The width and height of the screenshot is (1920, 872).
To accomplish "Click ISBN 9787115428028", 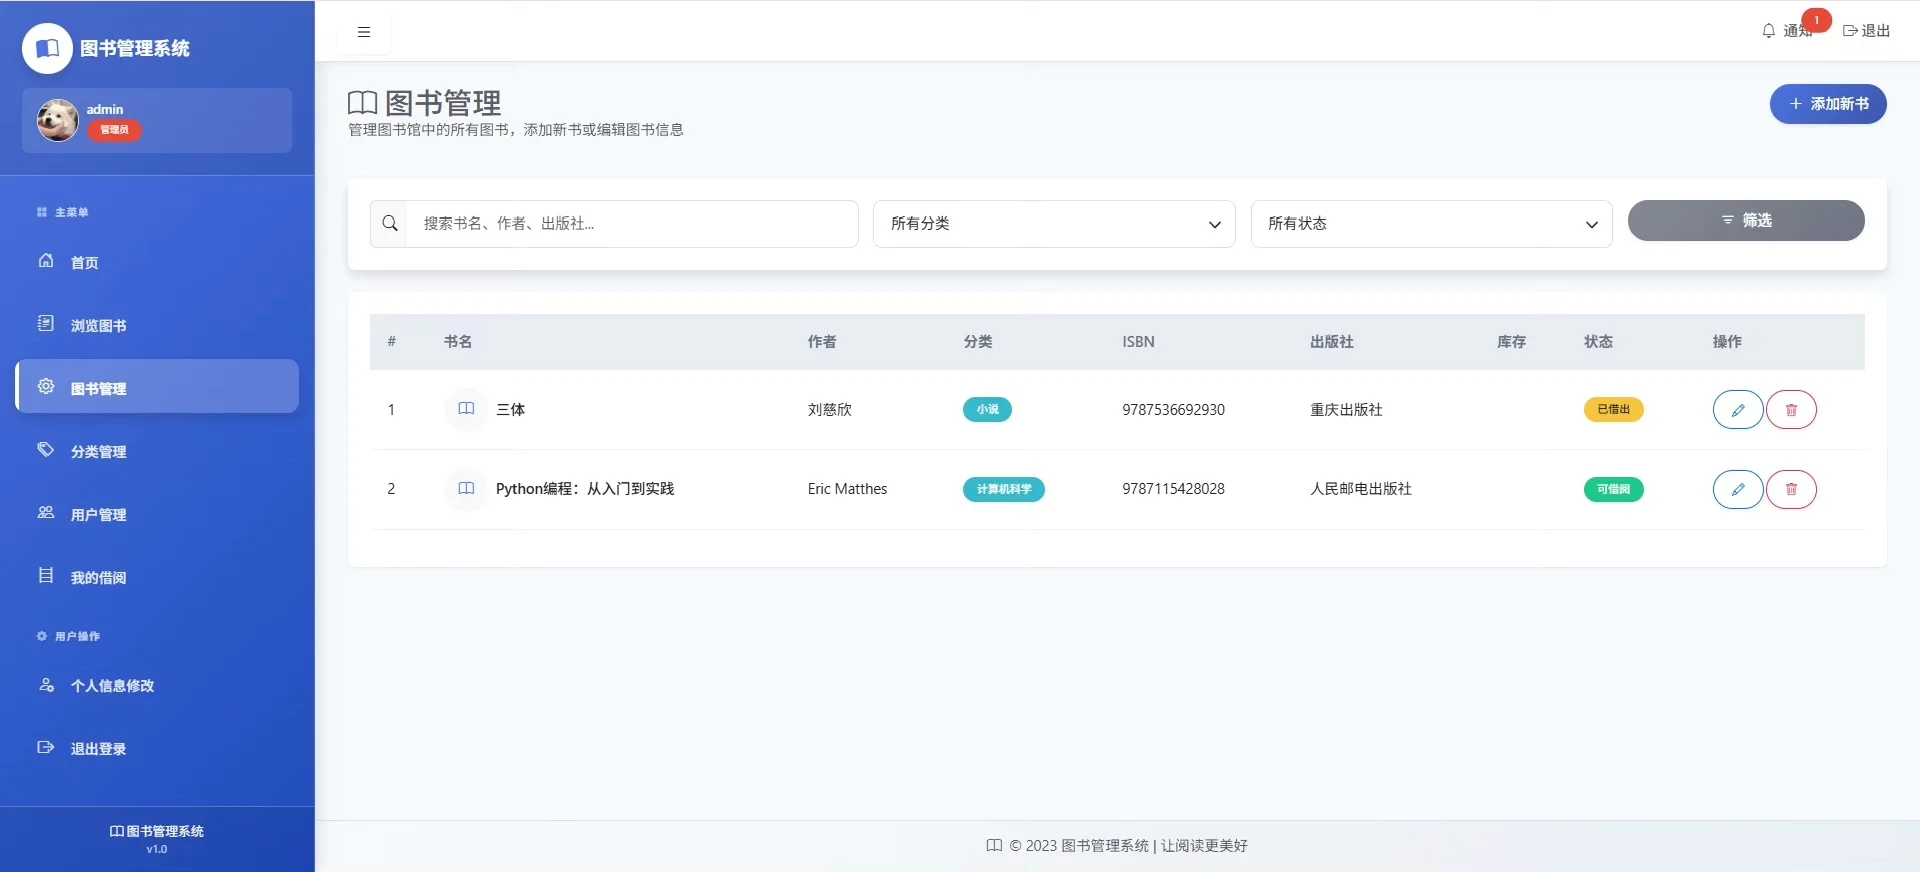I will (x=1173, y=489).
